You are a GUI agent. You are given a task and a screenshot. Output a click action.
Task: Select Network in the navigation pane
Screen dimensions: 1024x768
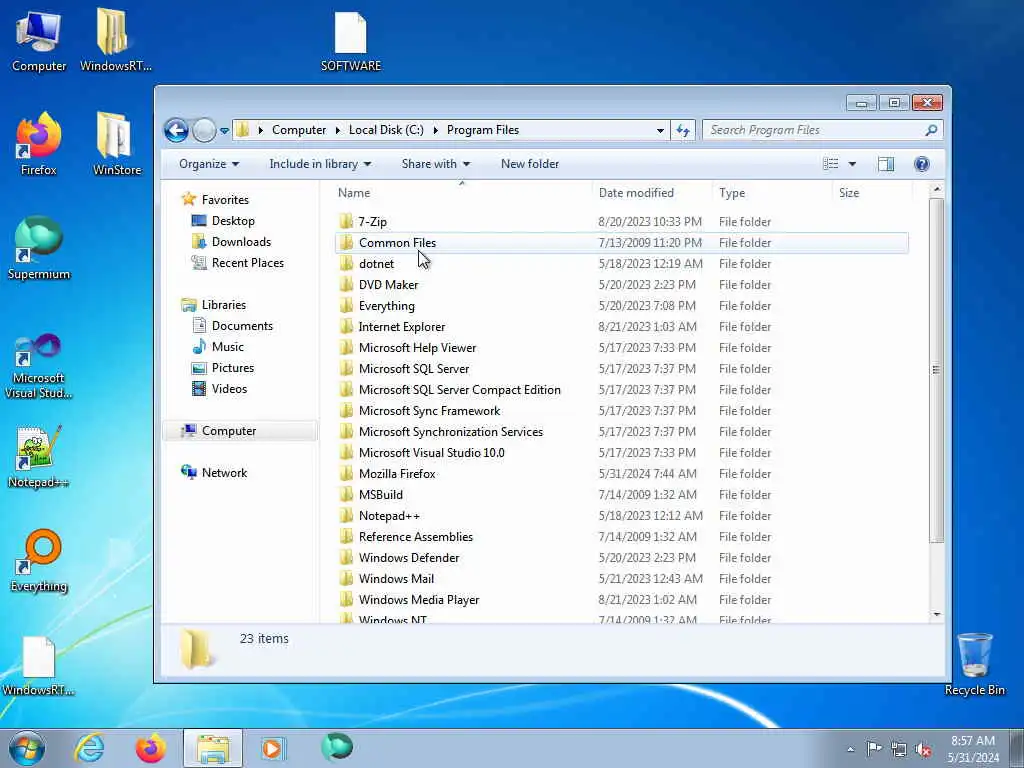(x=224, y=473)
